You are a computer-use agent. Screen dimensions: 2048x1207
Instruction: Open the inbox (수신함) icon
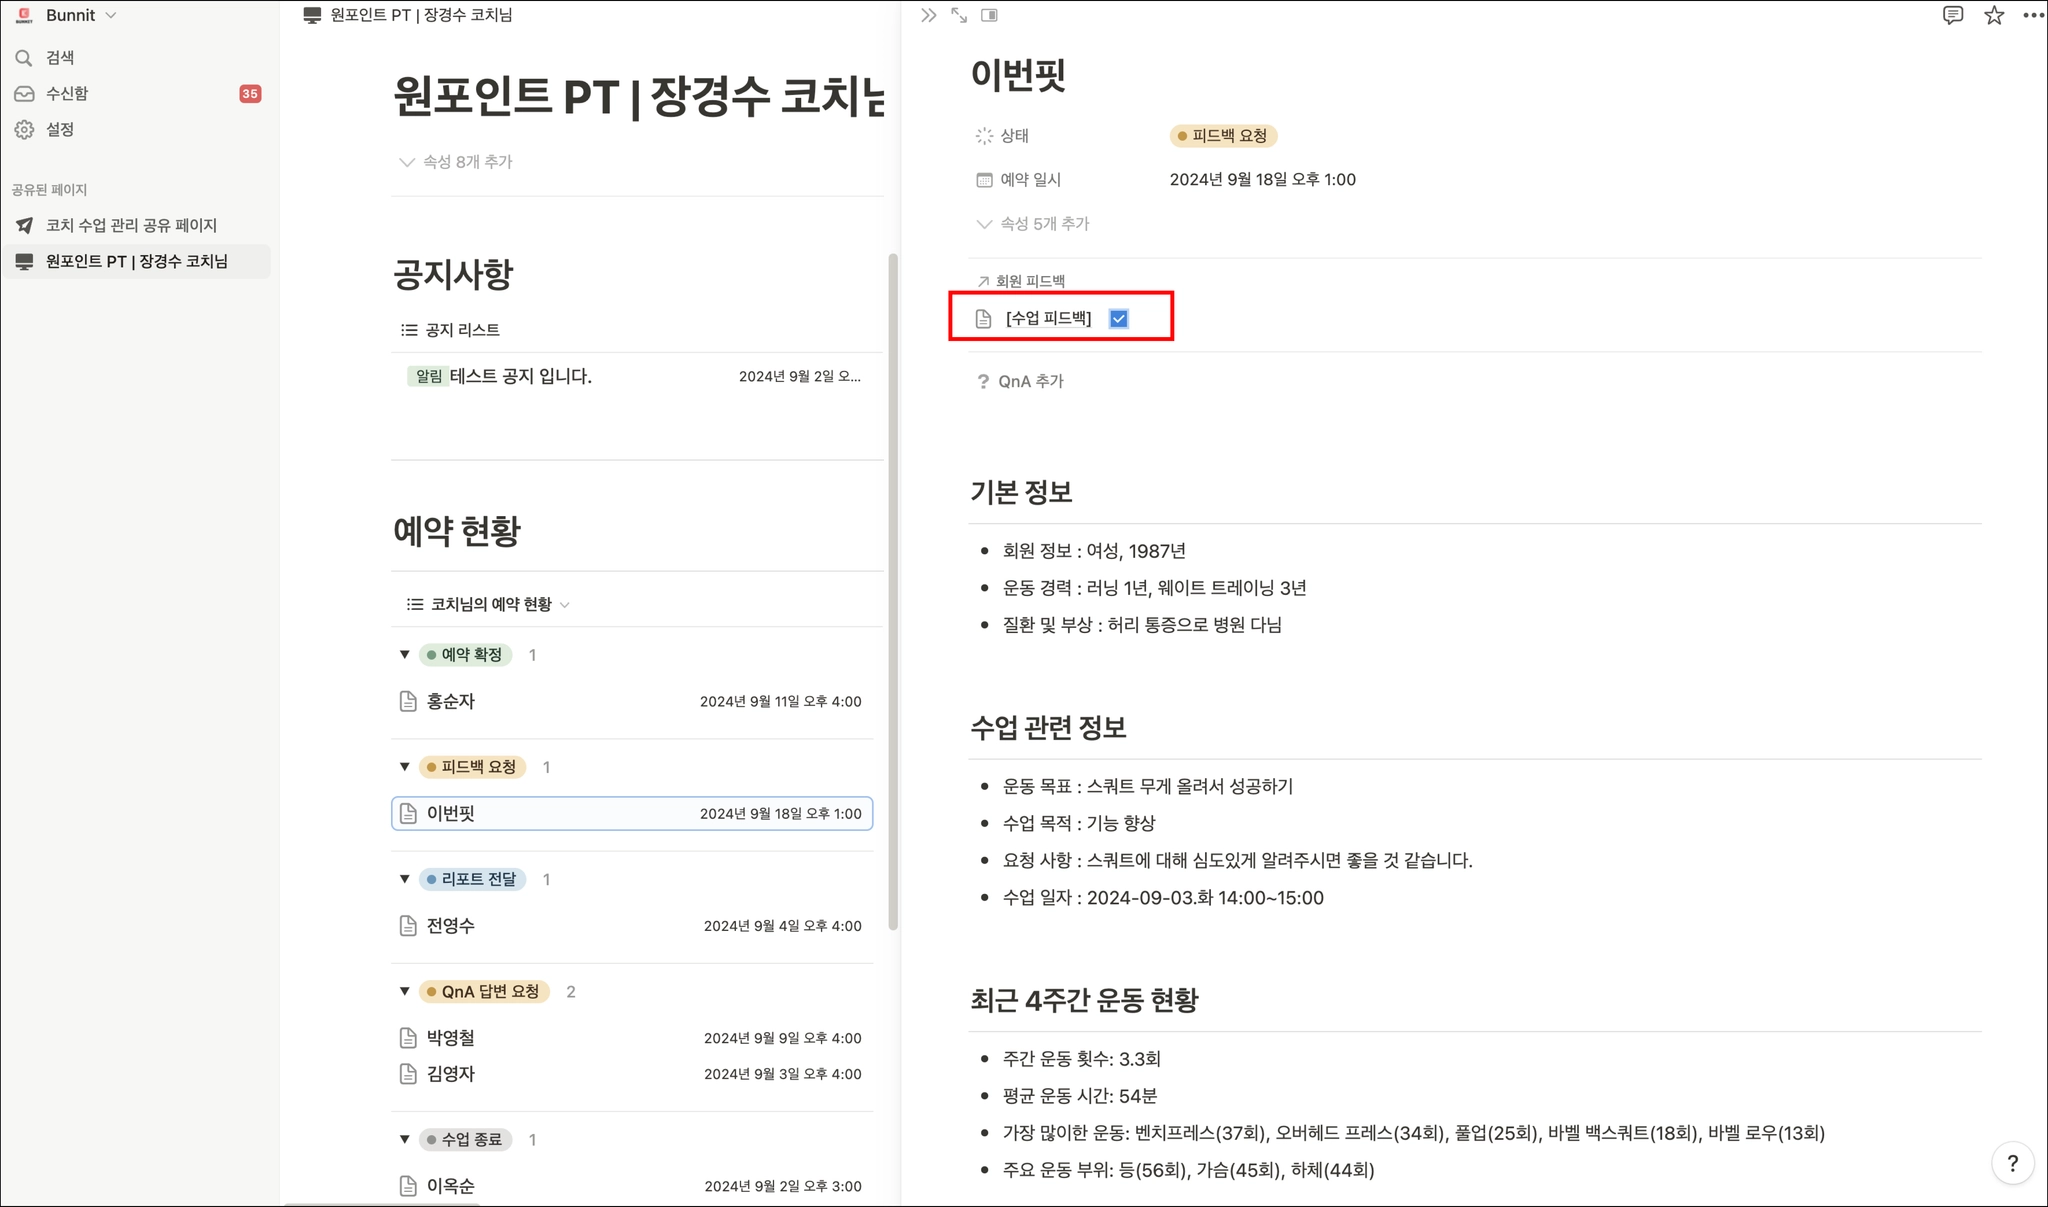coord(24,94)
